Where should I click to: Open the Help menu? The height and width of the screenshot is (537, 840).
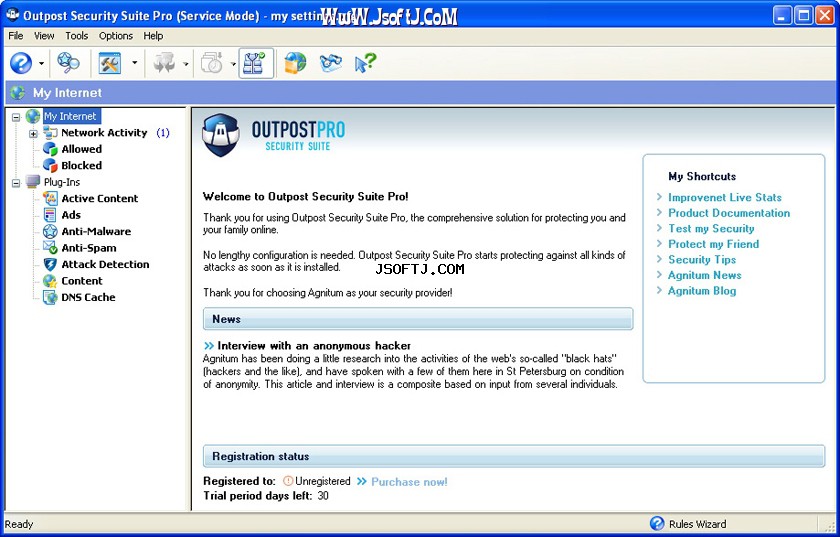click(153, 36)
